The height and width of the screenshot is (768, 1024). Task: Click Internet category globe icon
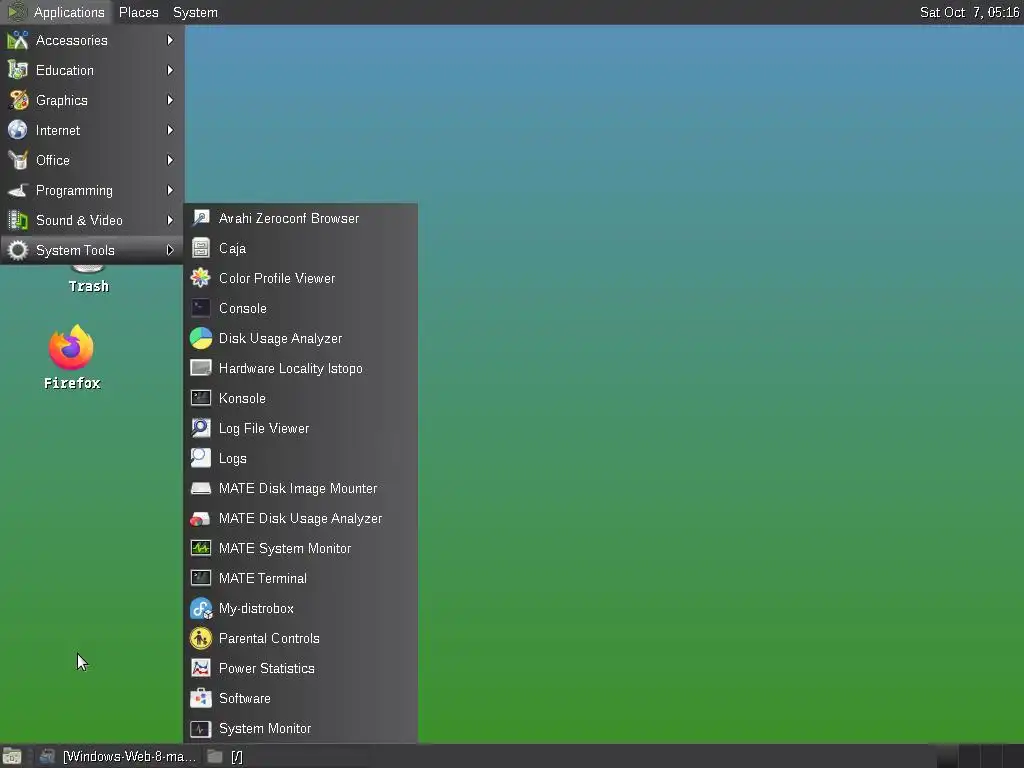[x=18, y=131]
